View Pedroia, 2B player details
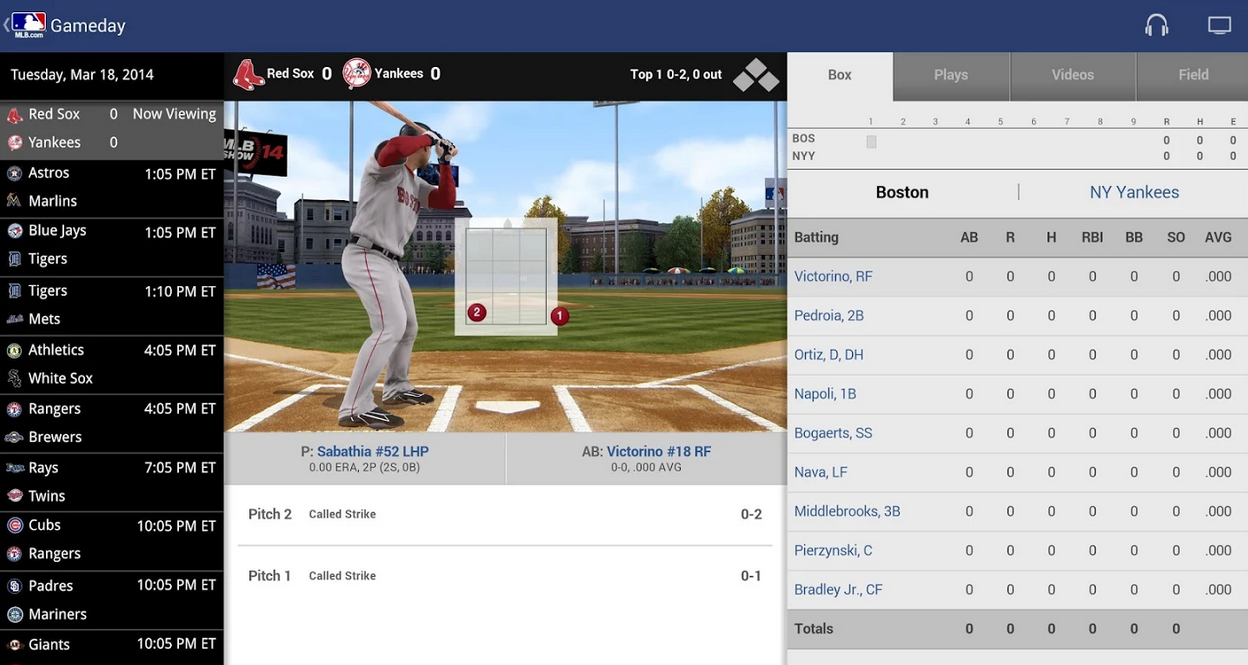 pos(829,315)
